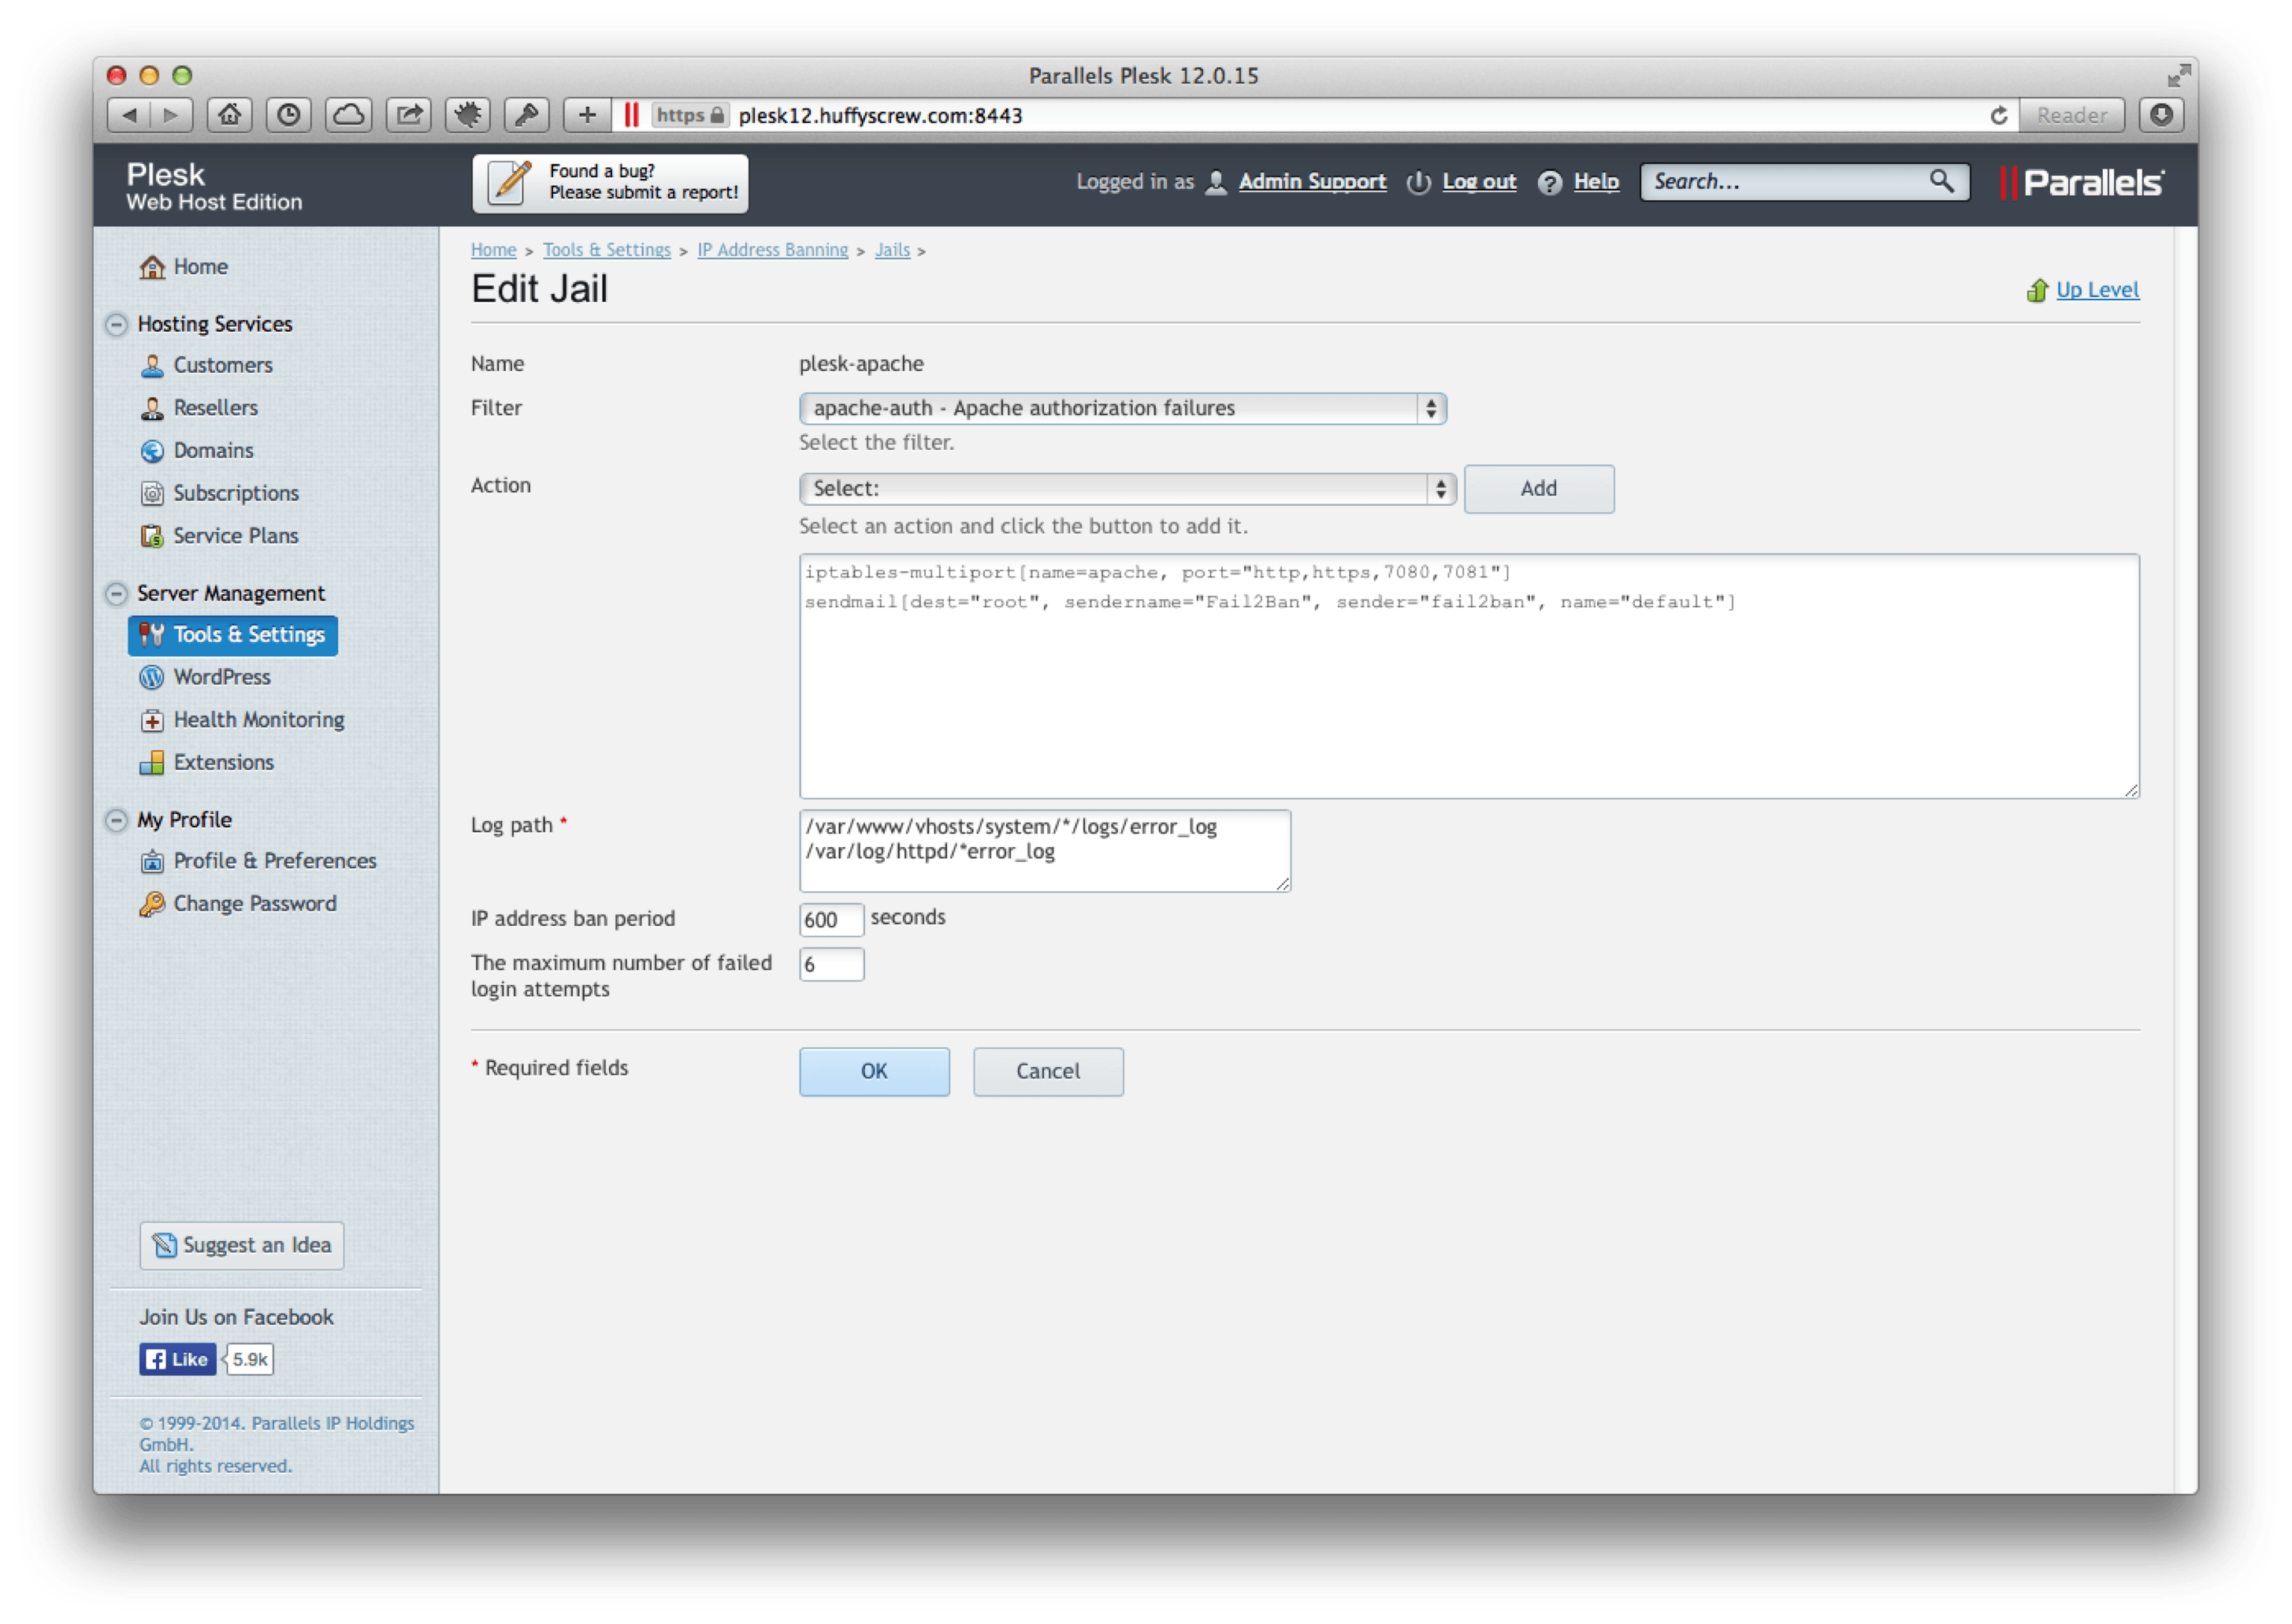Reload page with refresh icon
The width and height of the screenshot is (2292, 1624).
1998,116
